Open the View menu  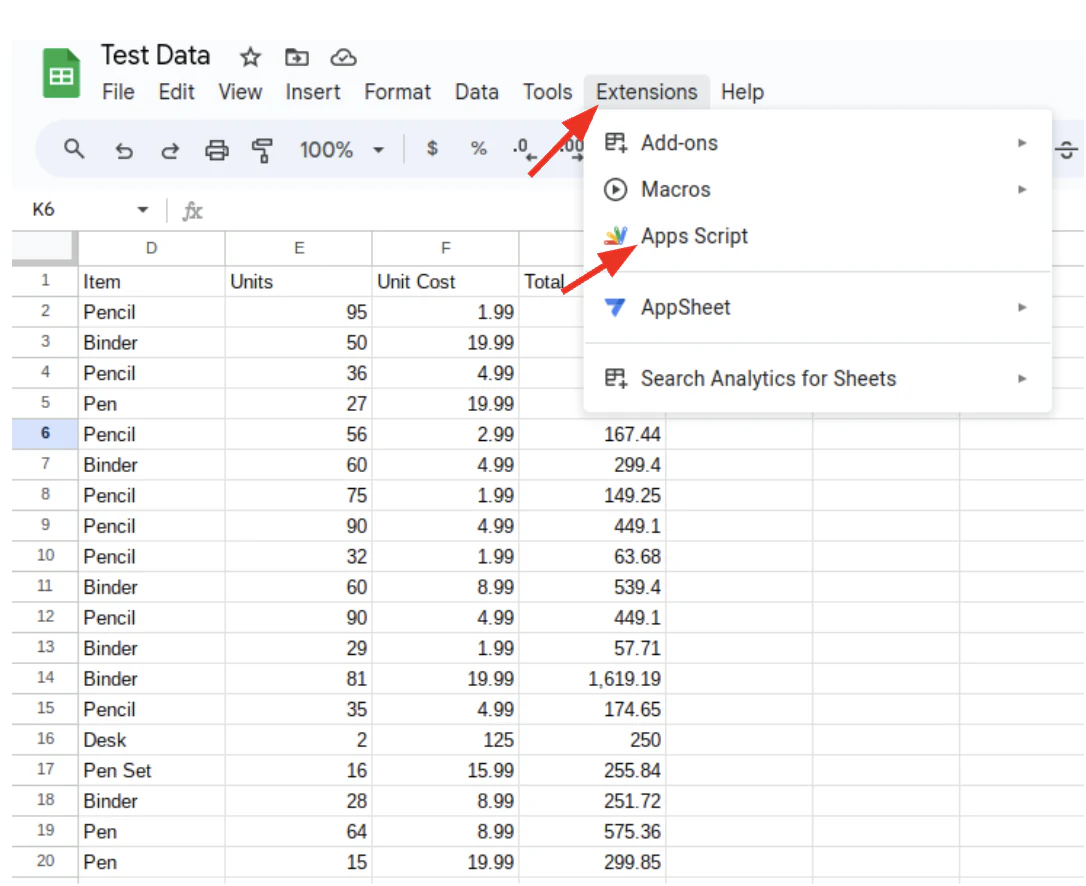point(240,92)
